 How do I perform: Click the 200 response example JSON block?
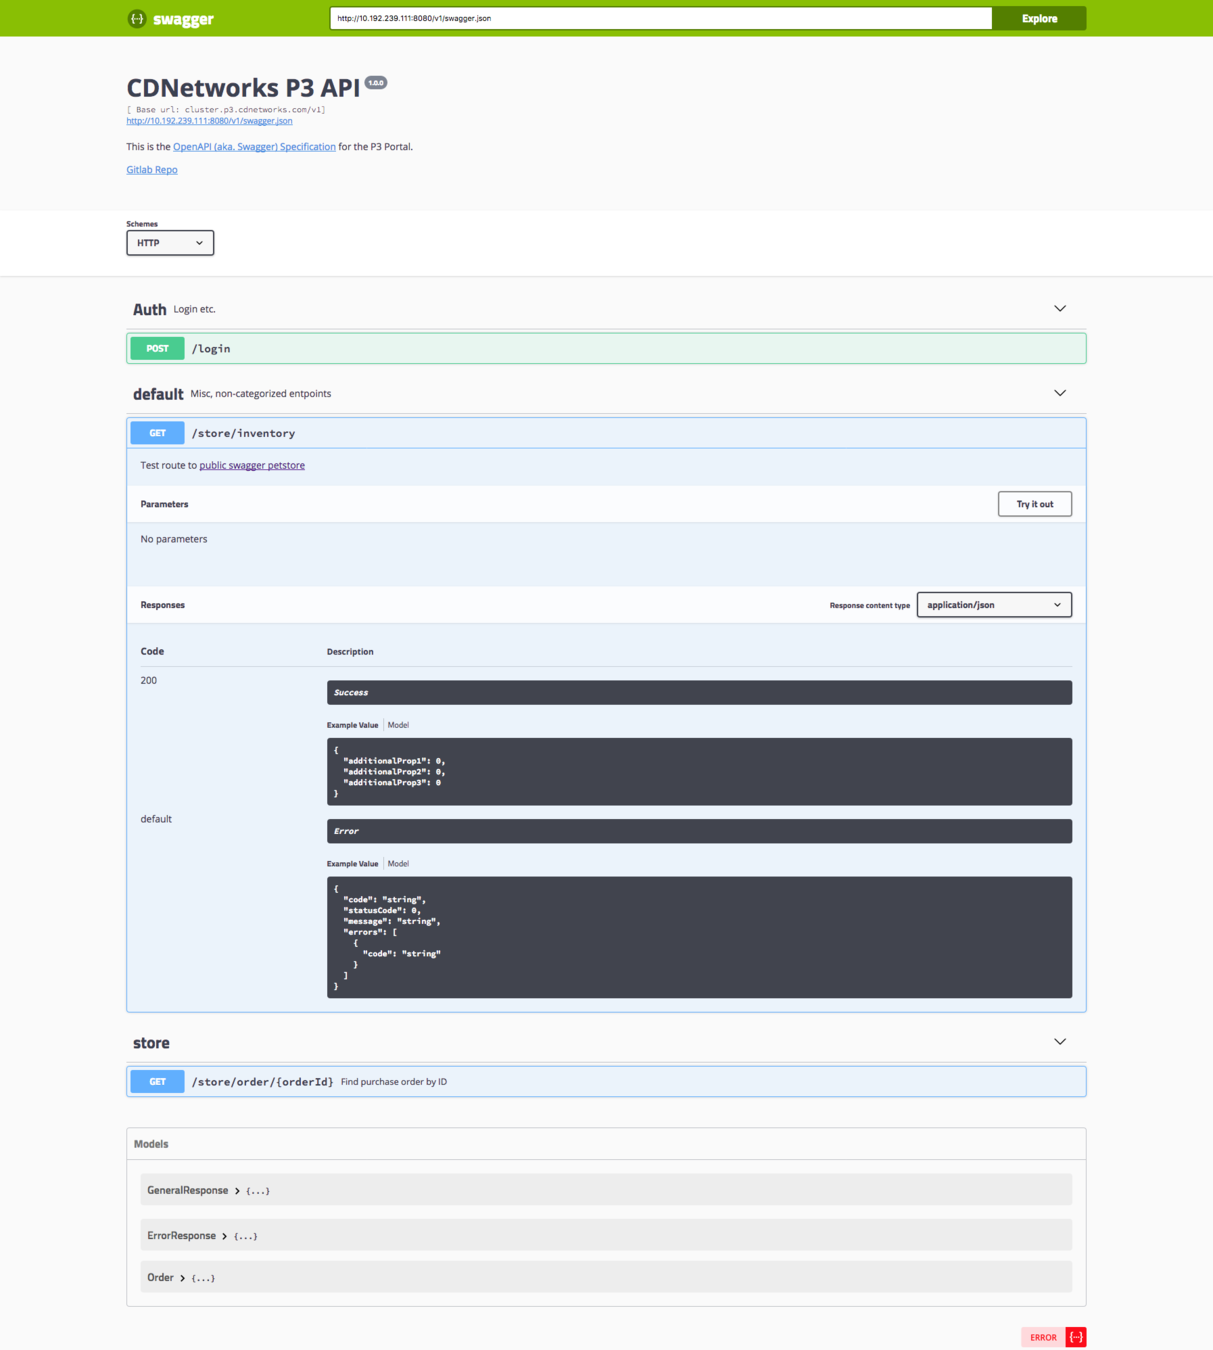click(x=699, y=772)
